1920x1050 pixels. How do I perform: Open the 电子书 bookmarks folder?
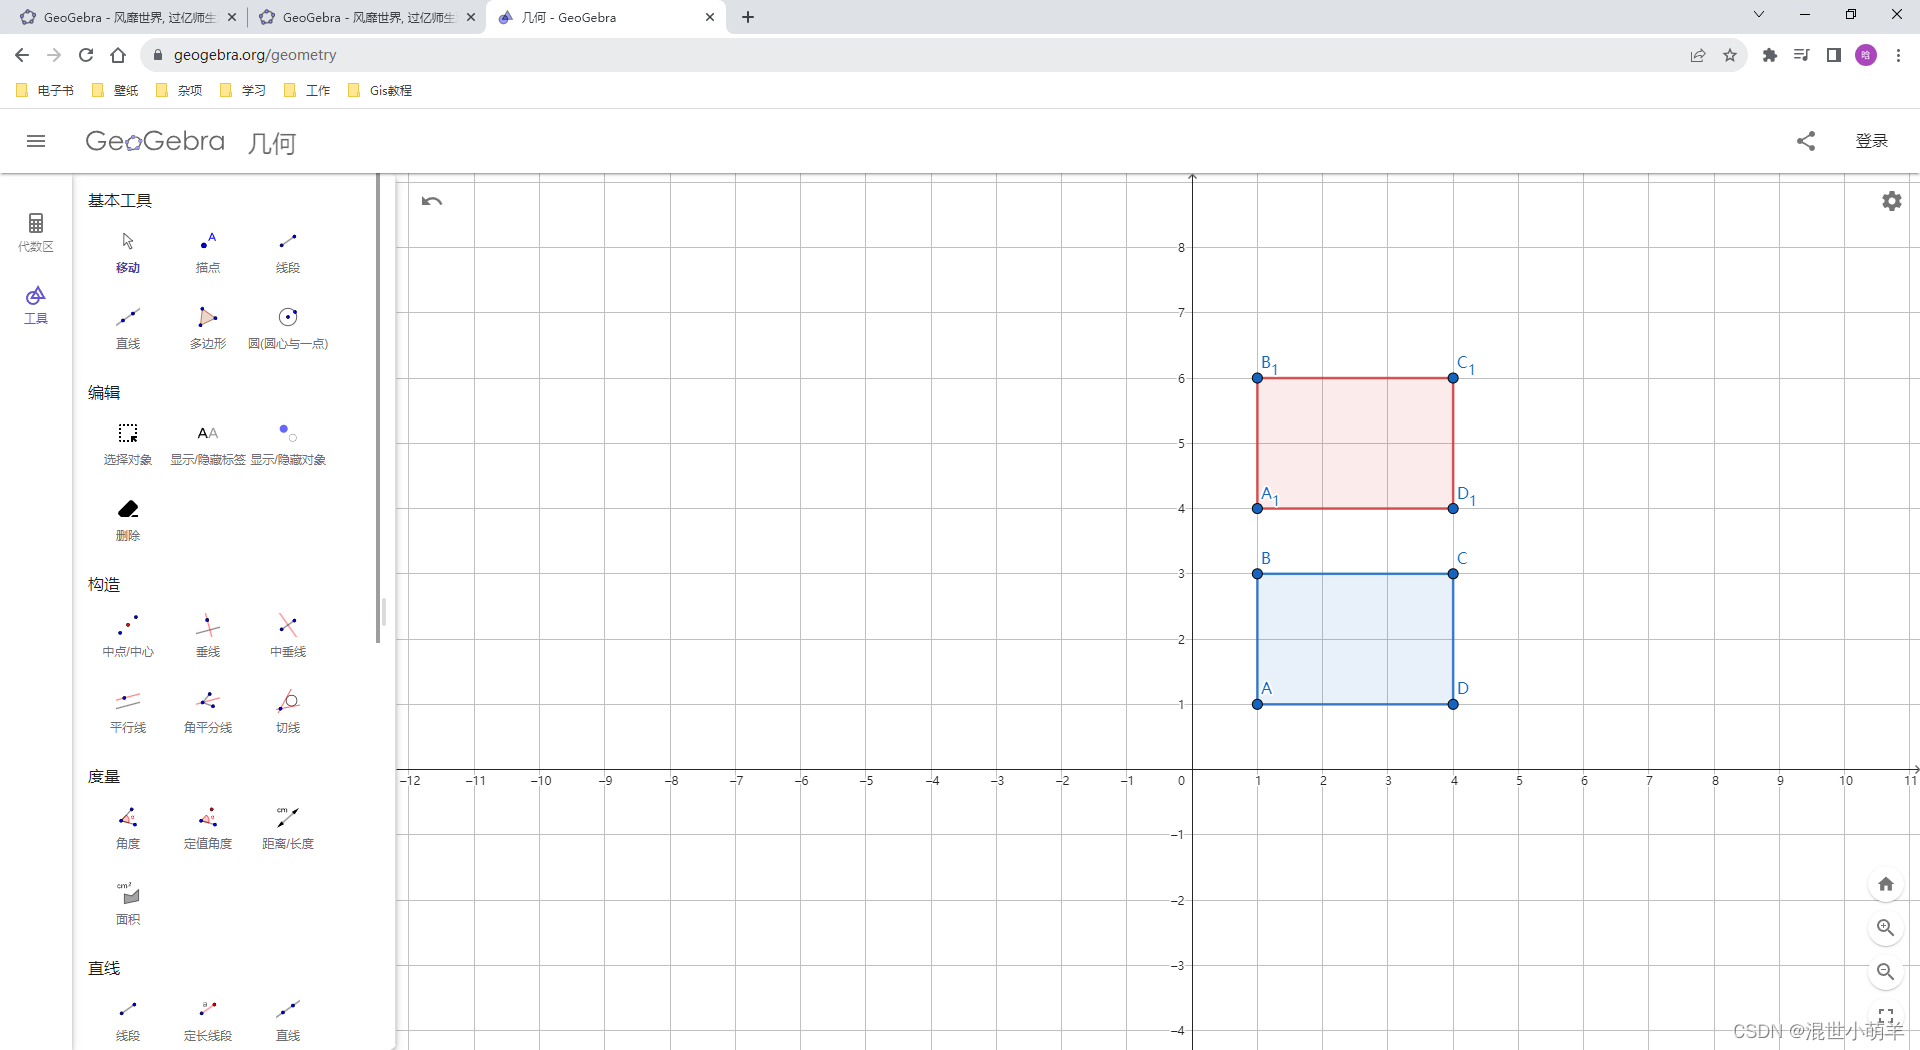(46, 90)
